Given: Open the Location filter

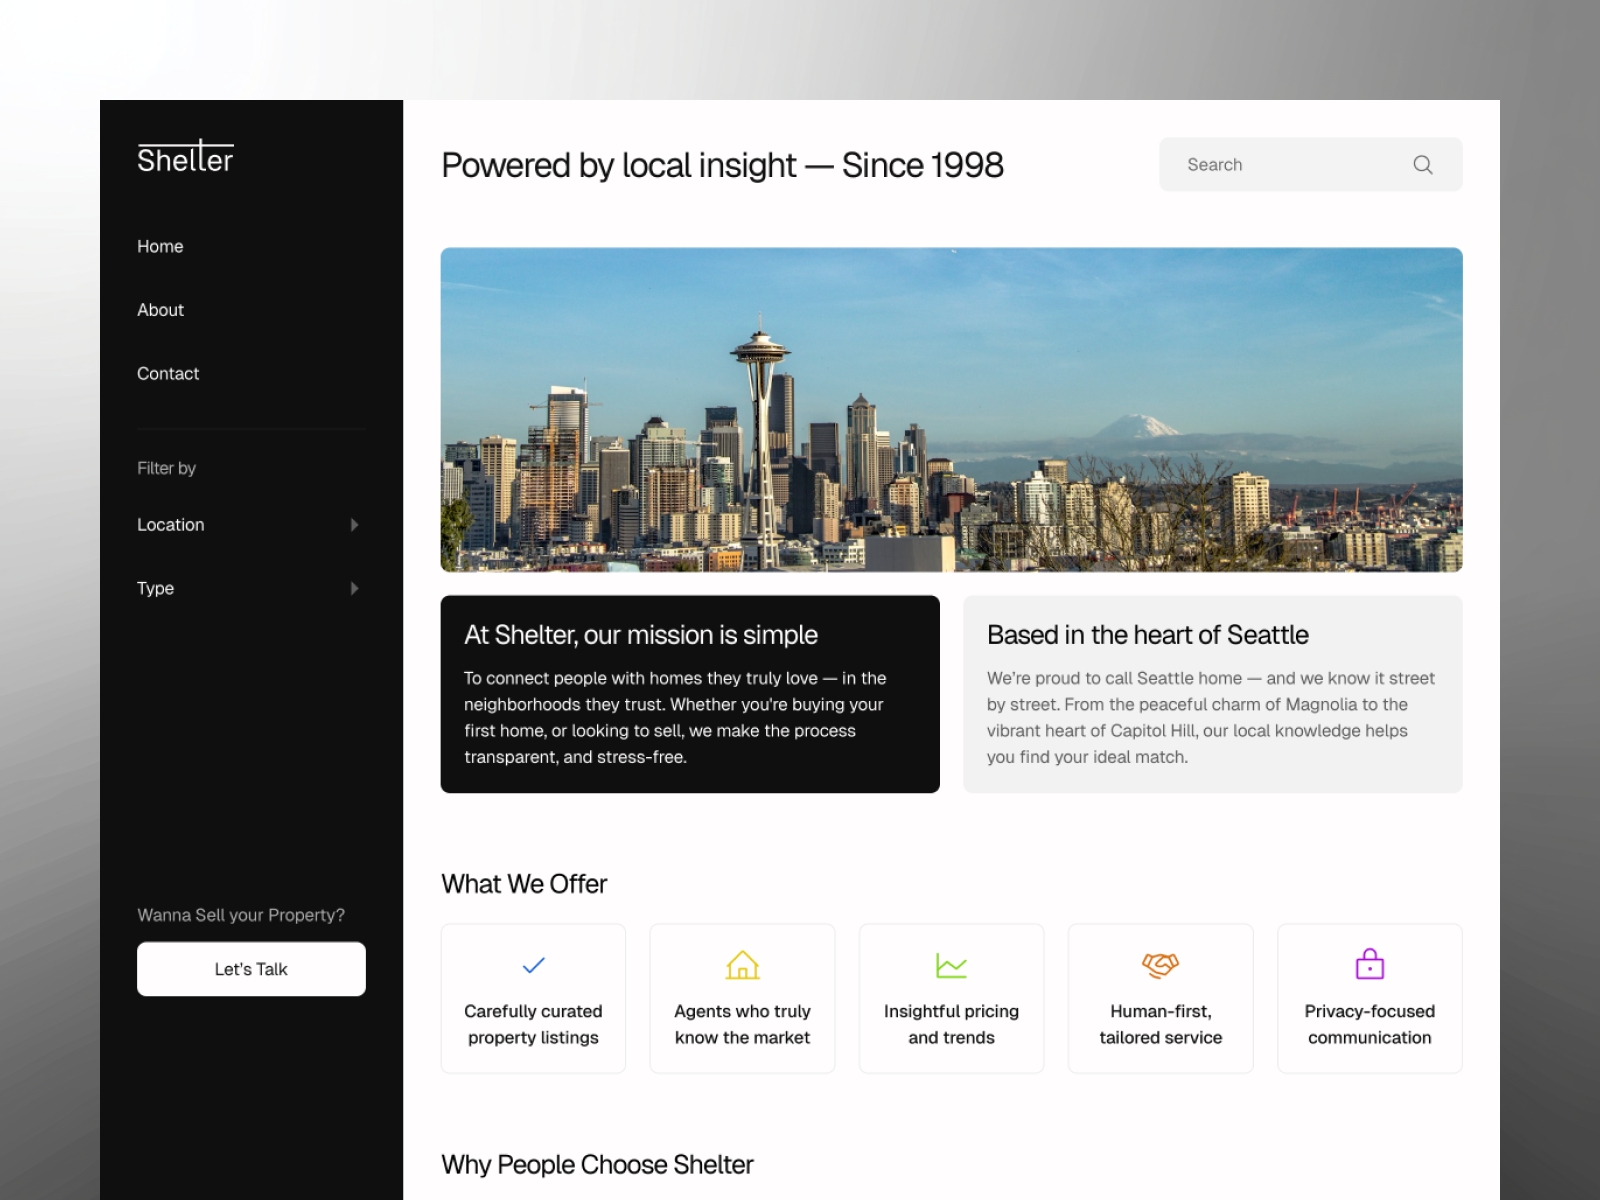Looking at the screenshot, I should 171,525.
